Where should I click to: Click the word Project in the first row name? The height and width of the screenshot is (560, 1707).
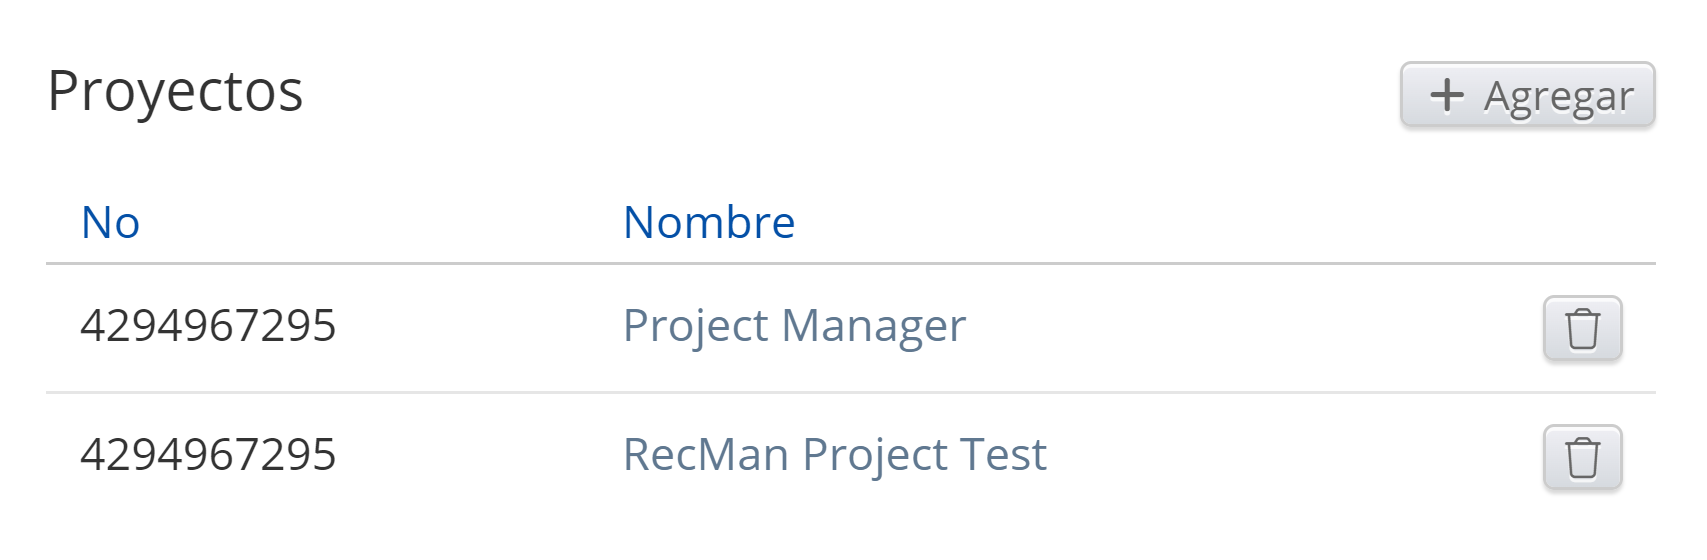point(696,326)
